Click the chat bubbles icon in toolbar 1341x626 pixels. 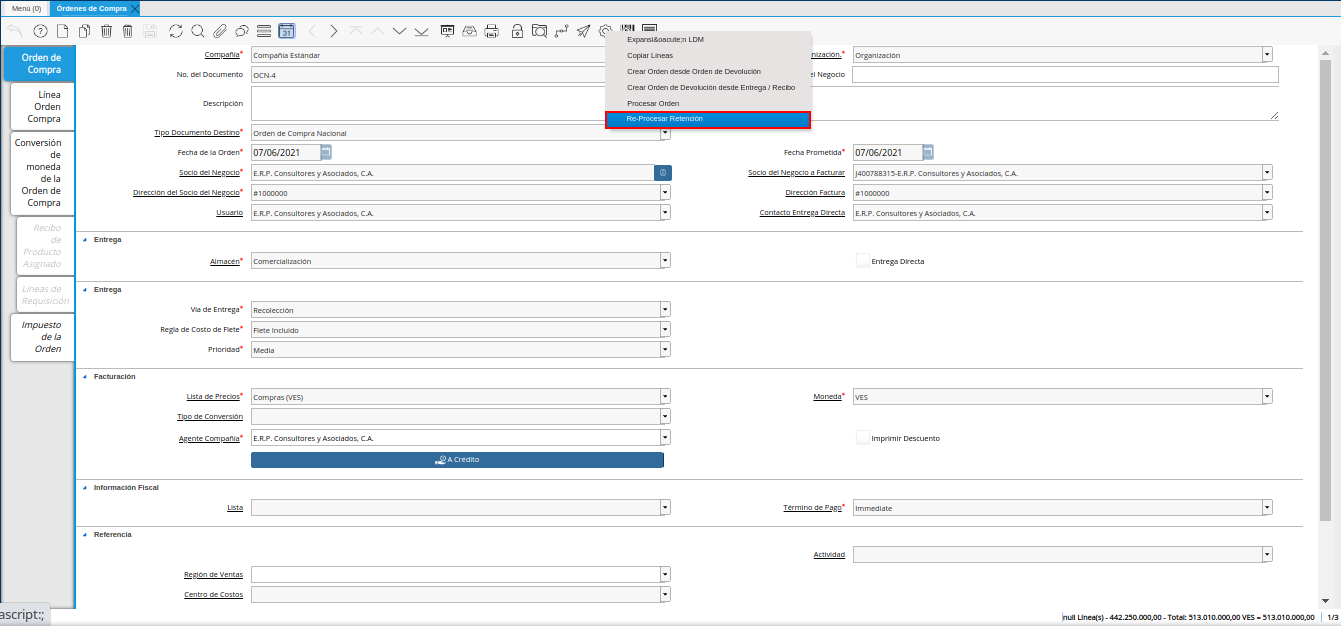pyautogui.click(x=241, y=31)
